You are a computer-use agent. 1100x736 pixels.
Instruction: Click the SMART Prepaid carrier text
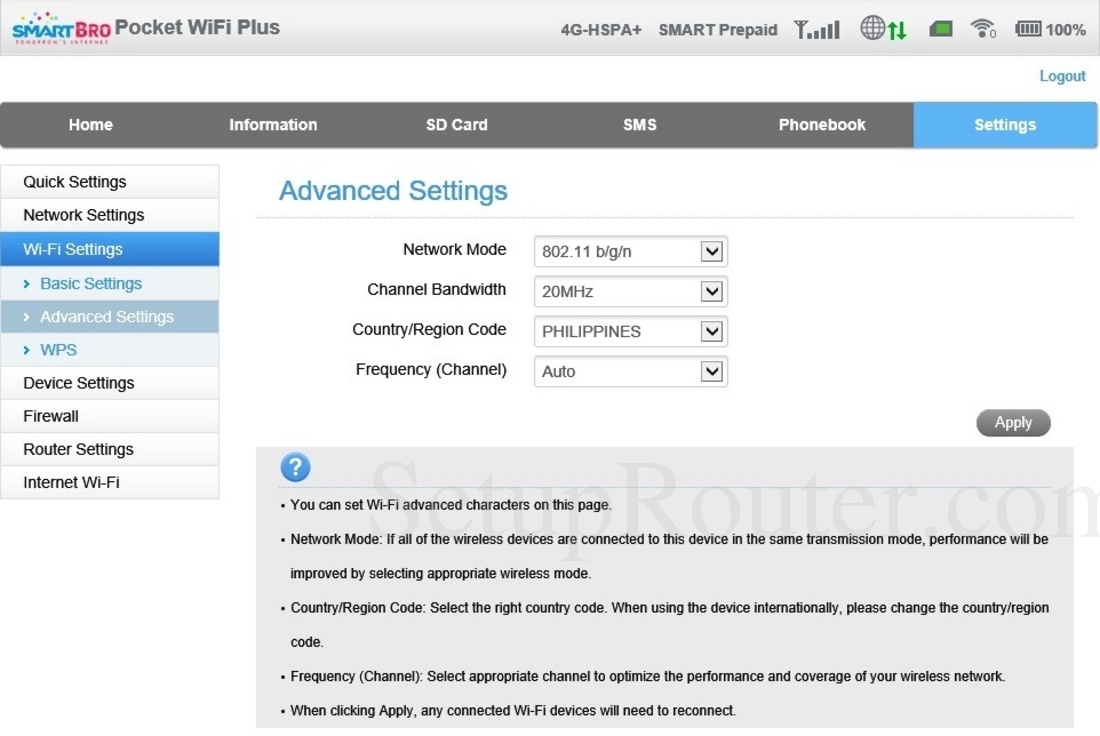[x=718, y=29]
